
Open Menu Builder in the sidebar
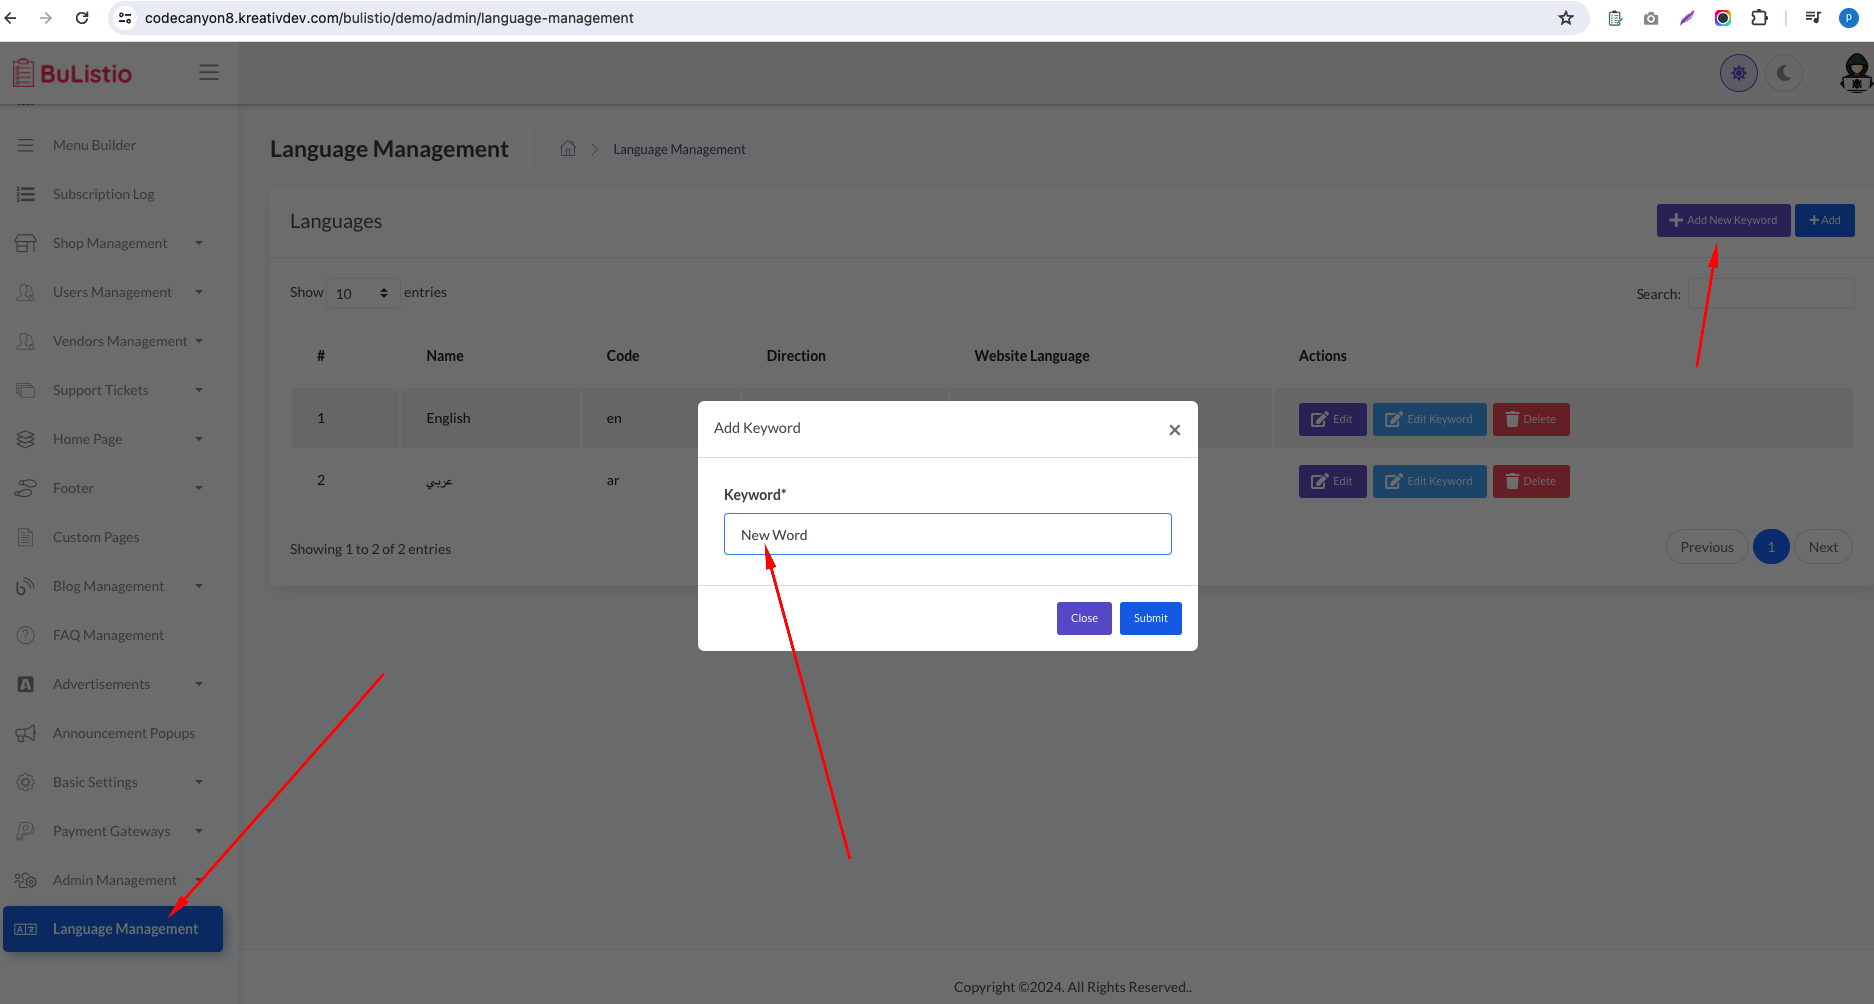(x=94, y=145)
